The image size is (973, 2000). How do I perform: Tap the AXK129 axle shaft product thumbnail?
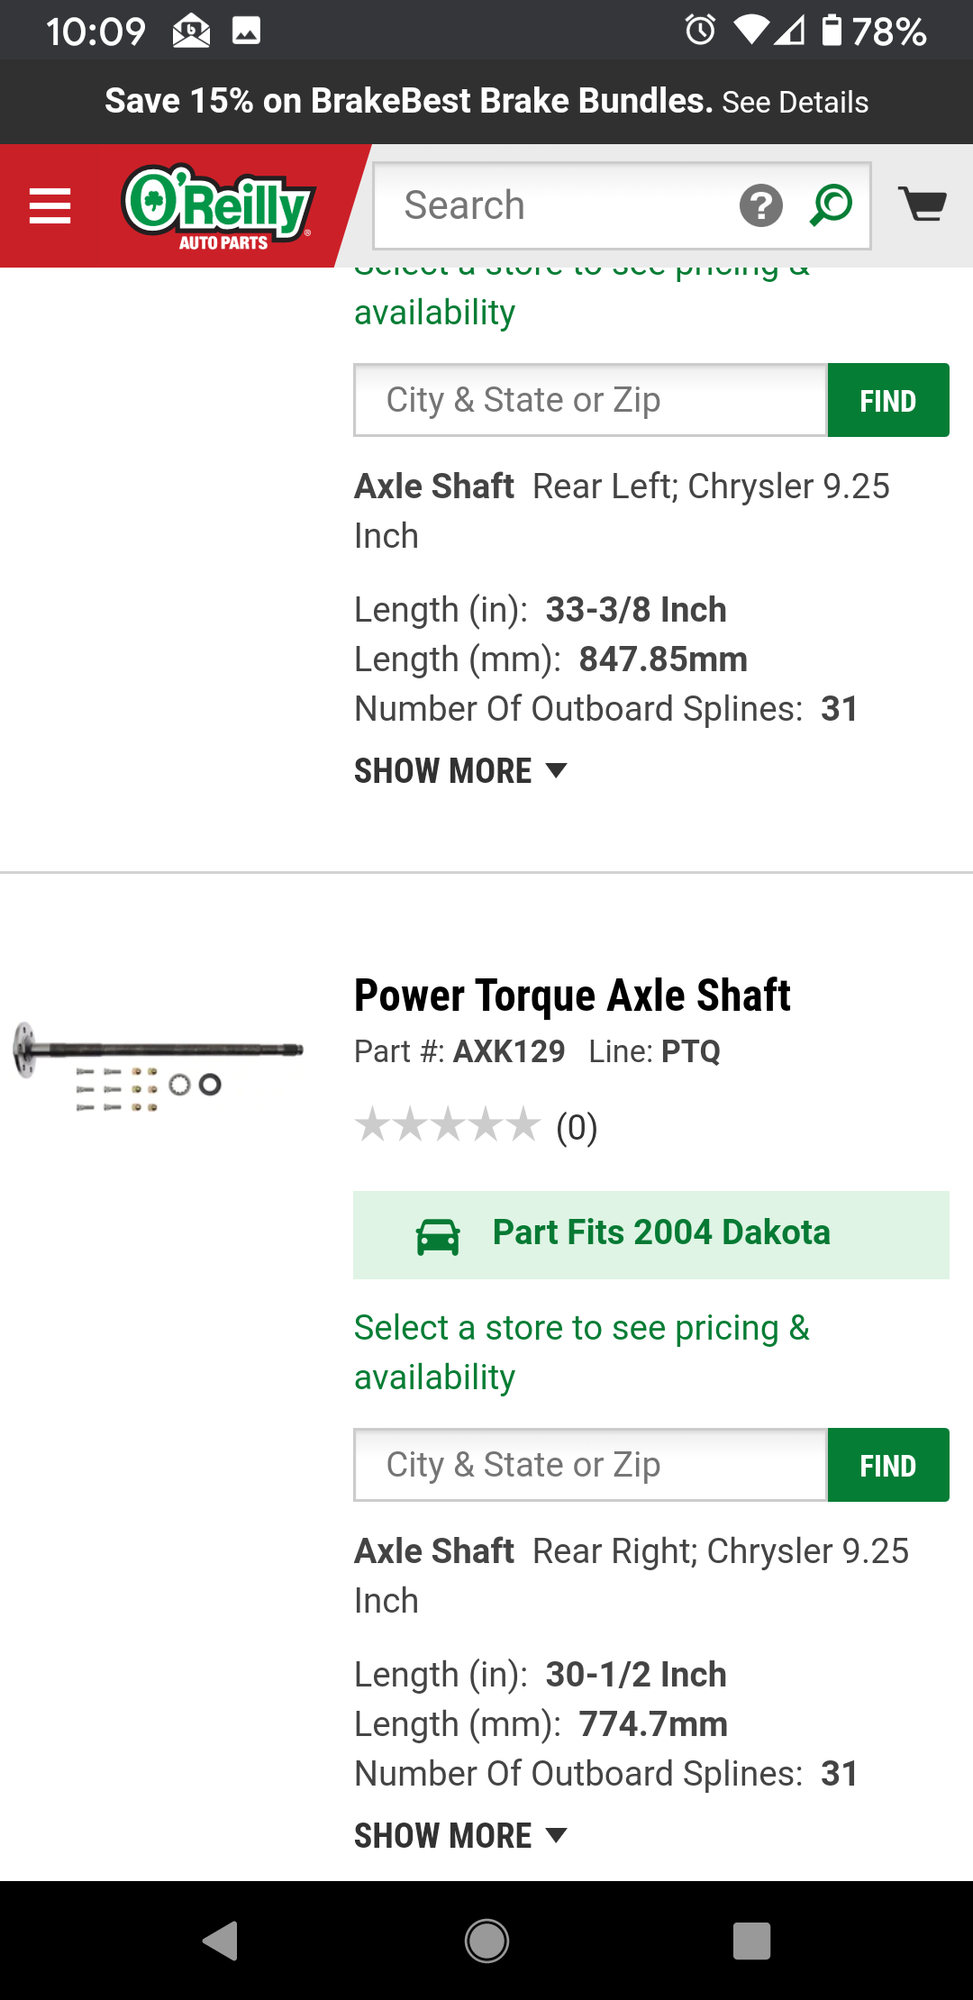pos(158,1066)
